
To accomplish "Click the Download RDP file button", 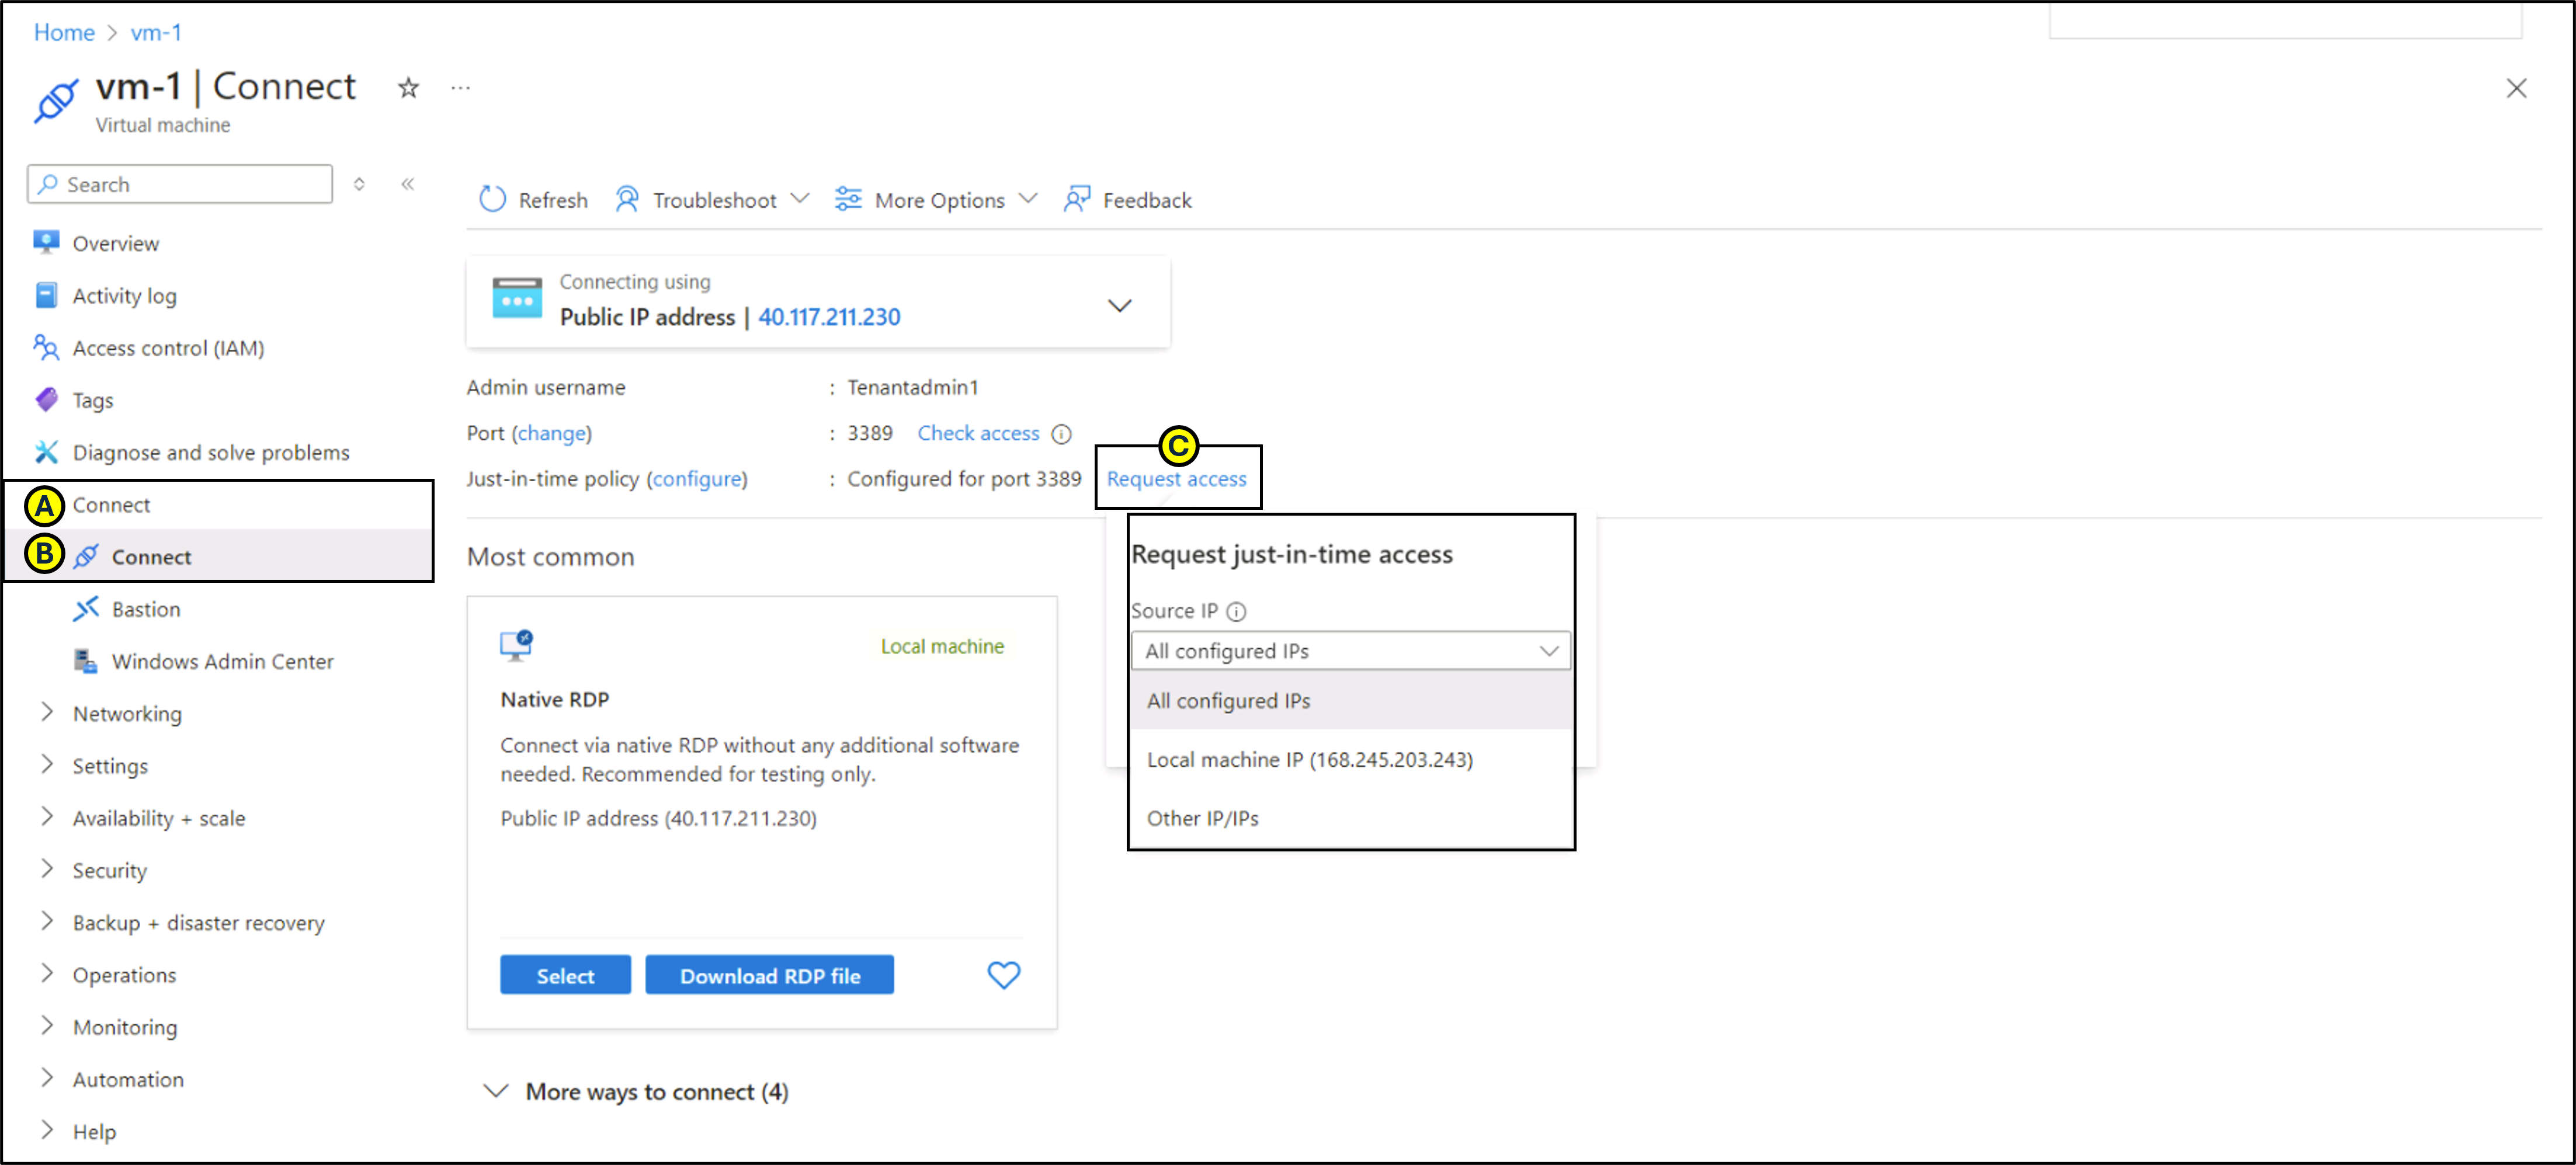I will pyautogui.click(x=769, y=975).
